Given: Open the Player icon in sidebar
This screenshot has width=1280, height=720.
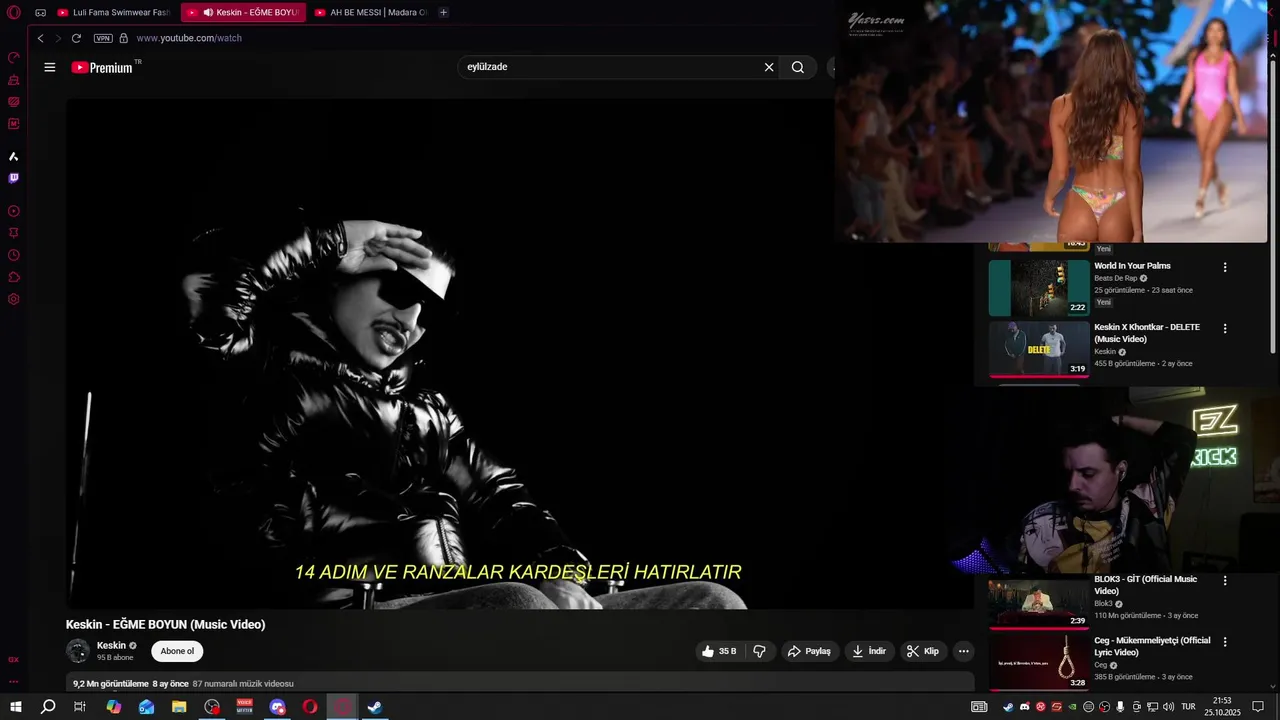Looking at the screenshot, I should [13, 211].
